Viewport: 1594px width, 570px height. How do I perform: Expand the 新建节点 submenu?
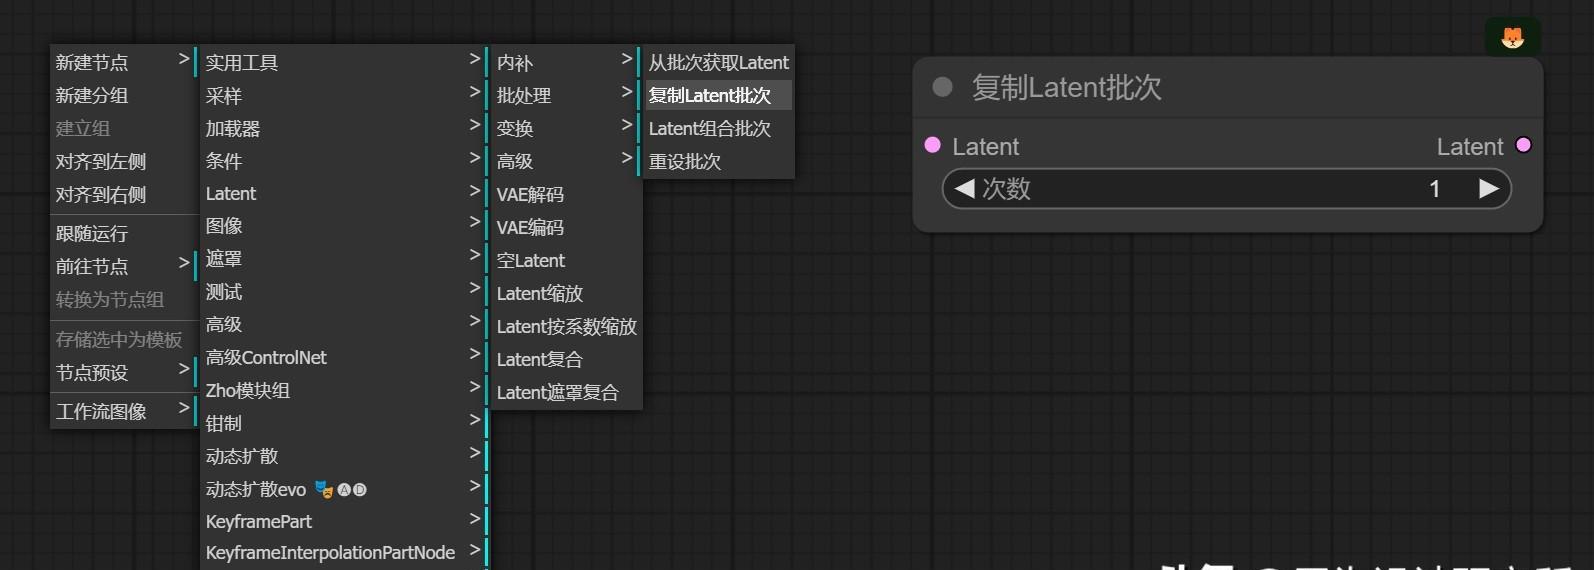coord(122,62)
